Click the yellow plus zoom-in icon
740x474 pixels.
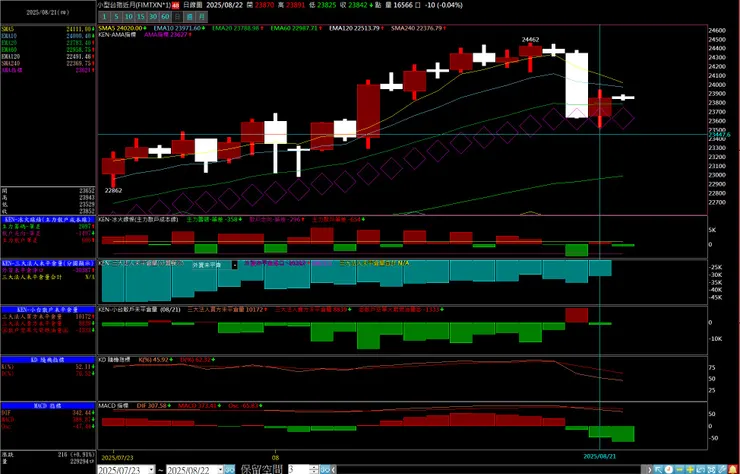pos(690,469)
